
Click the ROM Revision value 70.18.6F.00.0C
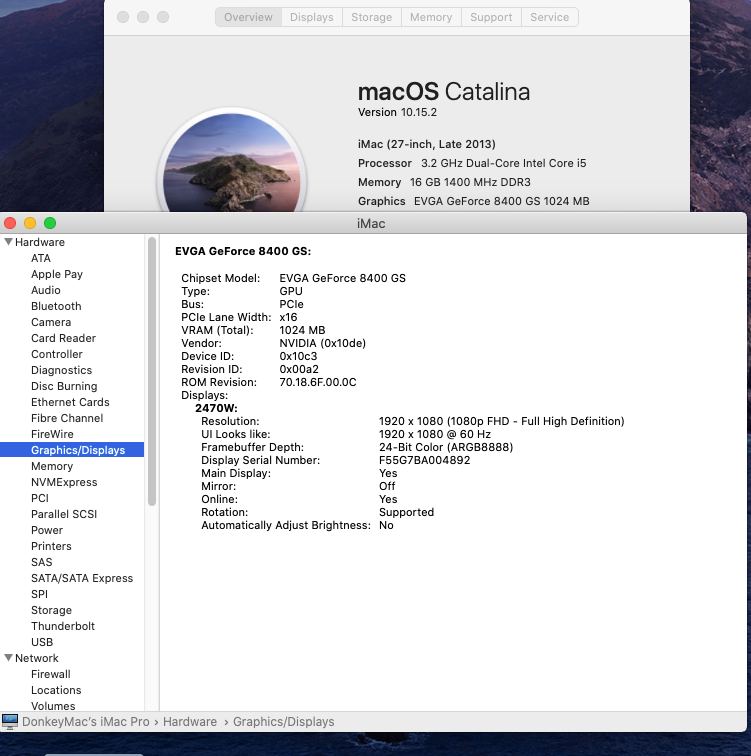click(318, 382)
